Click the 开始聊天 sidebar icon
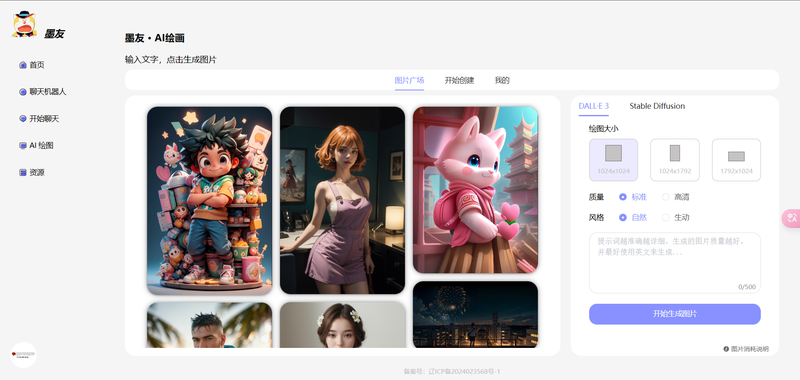This screenshot has height=380, width=800. pos(22,119)
